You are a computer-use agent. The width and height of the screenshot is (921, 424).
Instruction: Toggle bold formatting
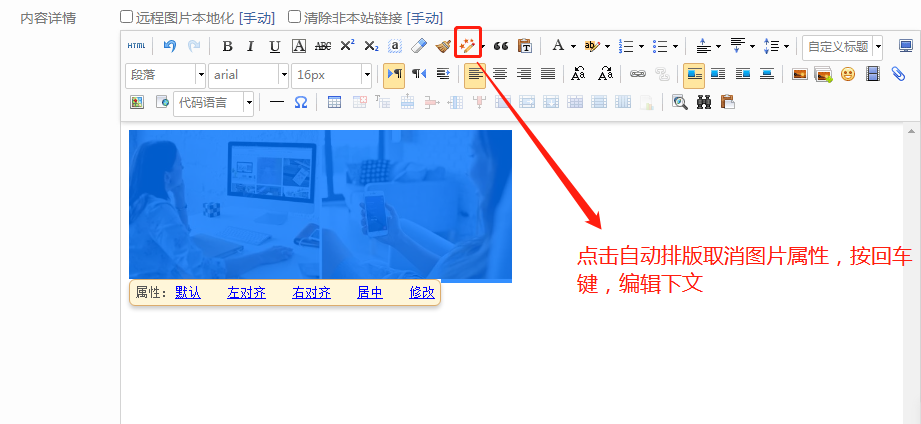227,46
